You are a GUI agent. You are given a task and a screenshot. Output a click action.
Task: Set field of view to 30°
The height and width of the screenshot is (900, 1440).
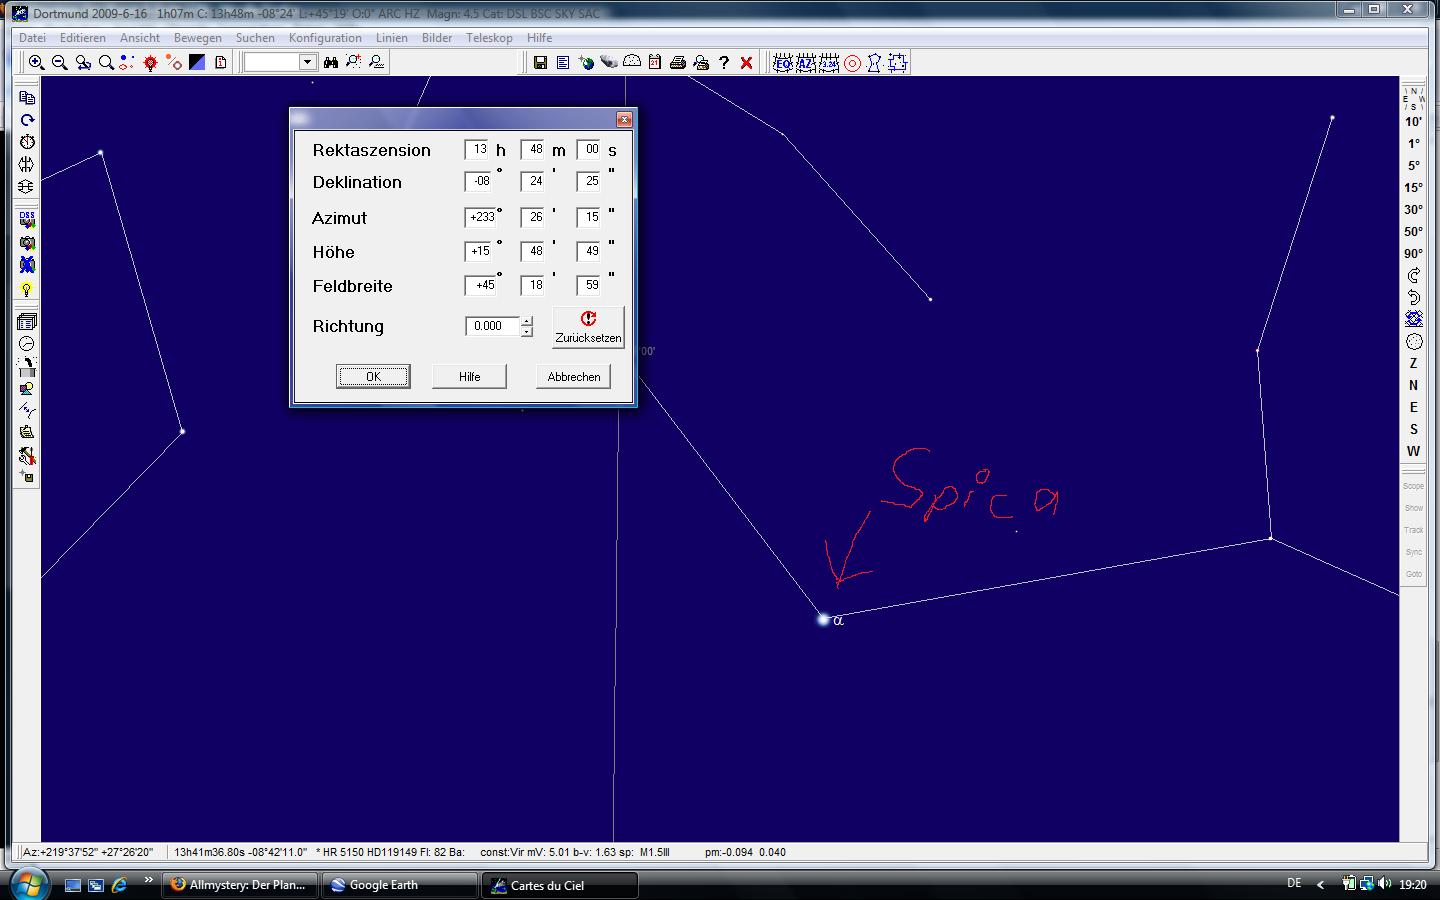coord(1413,209)
